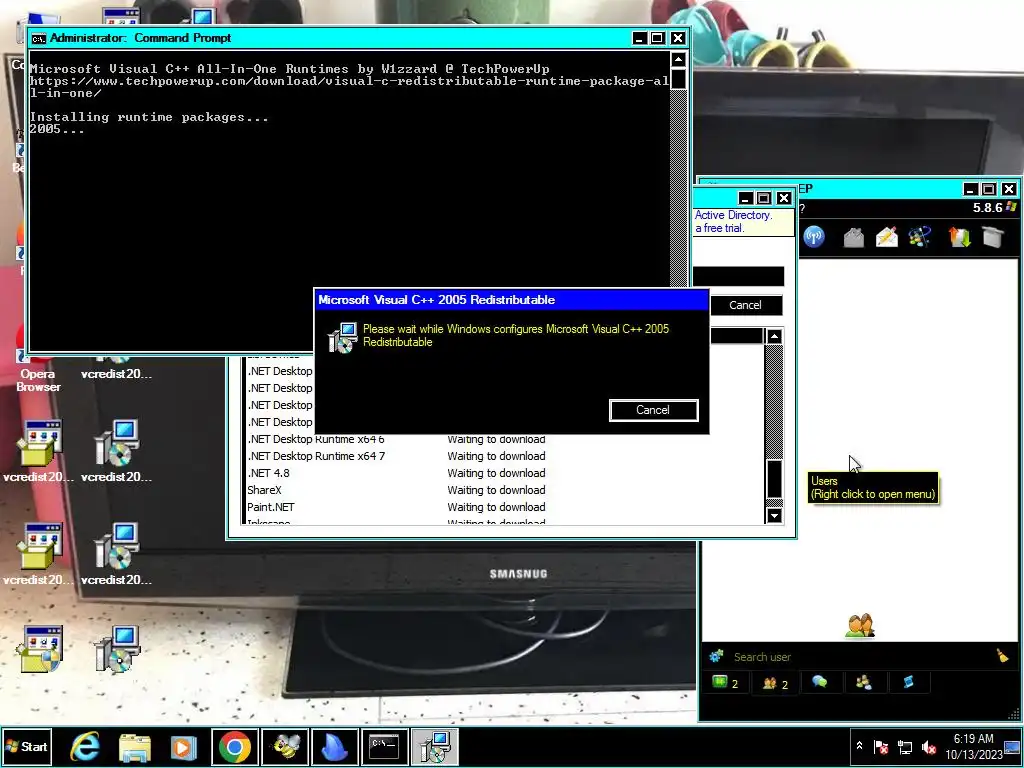Open Windows Explorer folder on taskbar
The width and height of the screenshot is (1024, 768).
(135, 747)
